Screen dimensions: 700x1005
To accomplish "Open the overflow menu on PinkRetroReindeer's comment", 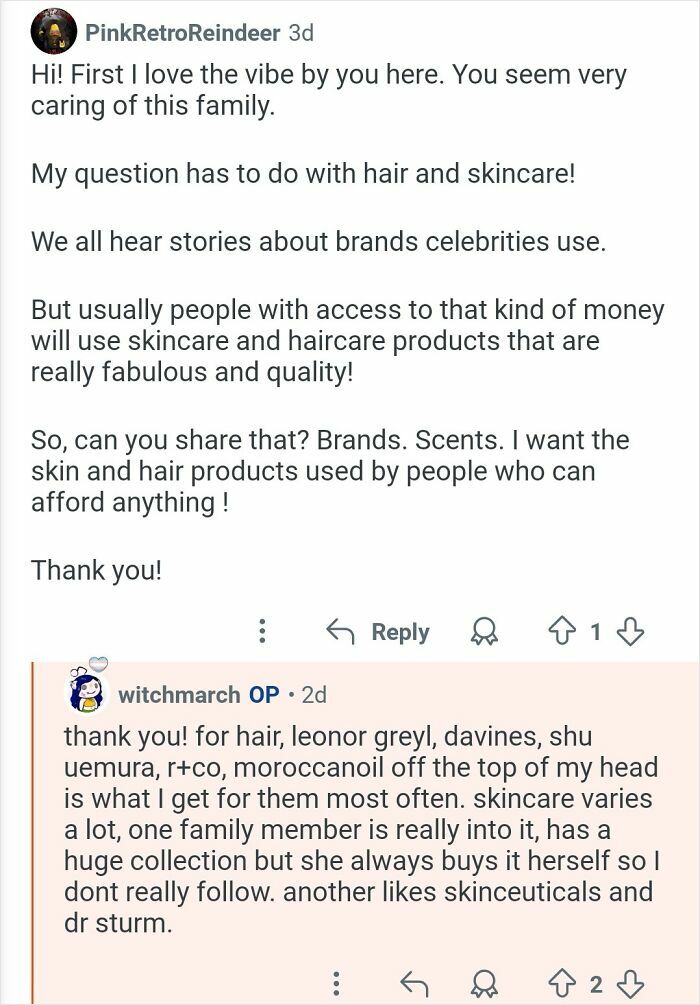I will tap(262, 632).
